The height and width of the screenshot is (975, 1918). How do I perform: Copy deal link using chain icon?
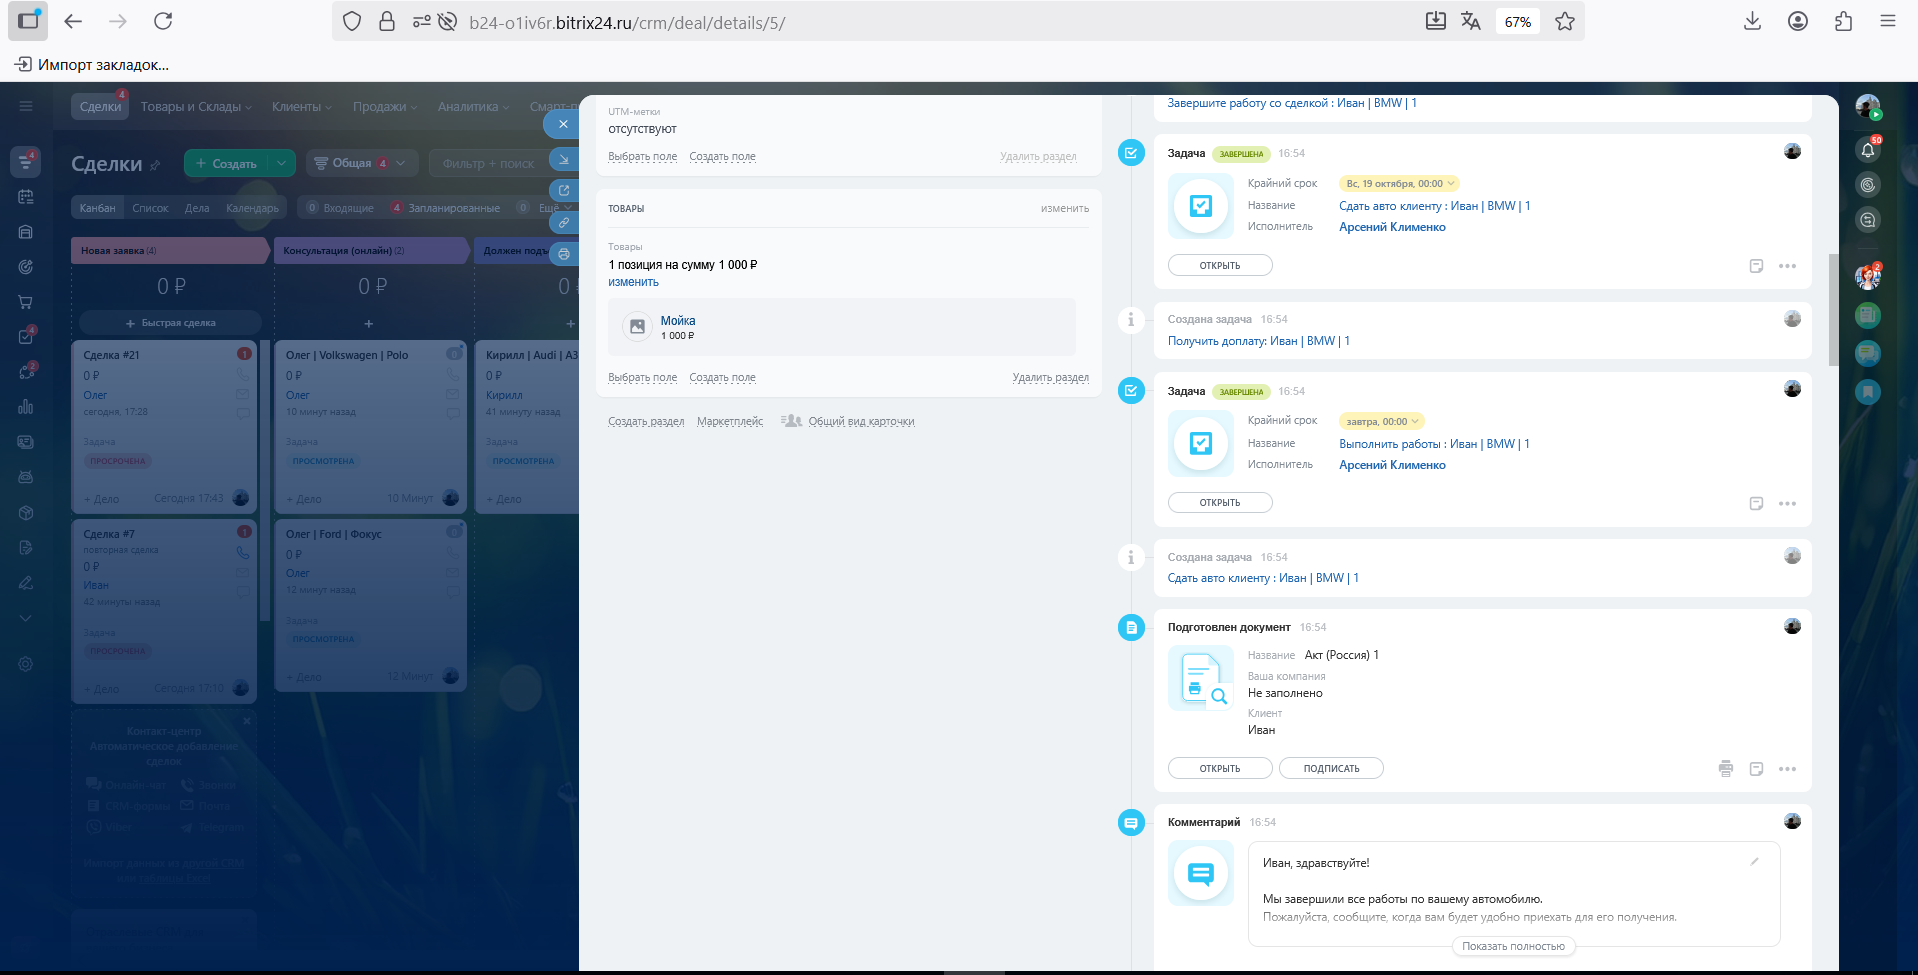click(x=564, y=222)
